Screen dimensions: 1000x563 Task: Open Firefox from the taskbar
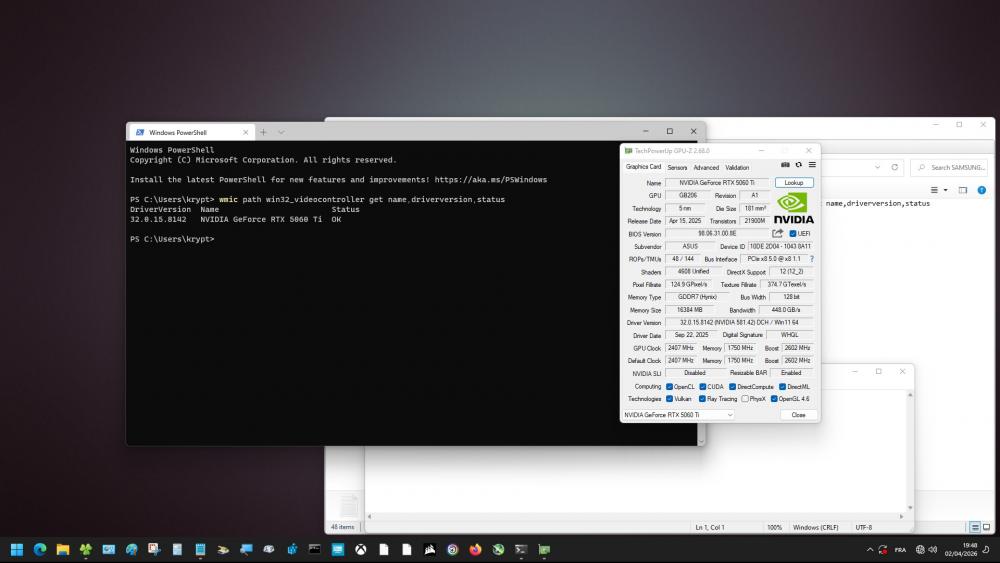click(x=475, y=549)
